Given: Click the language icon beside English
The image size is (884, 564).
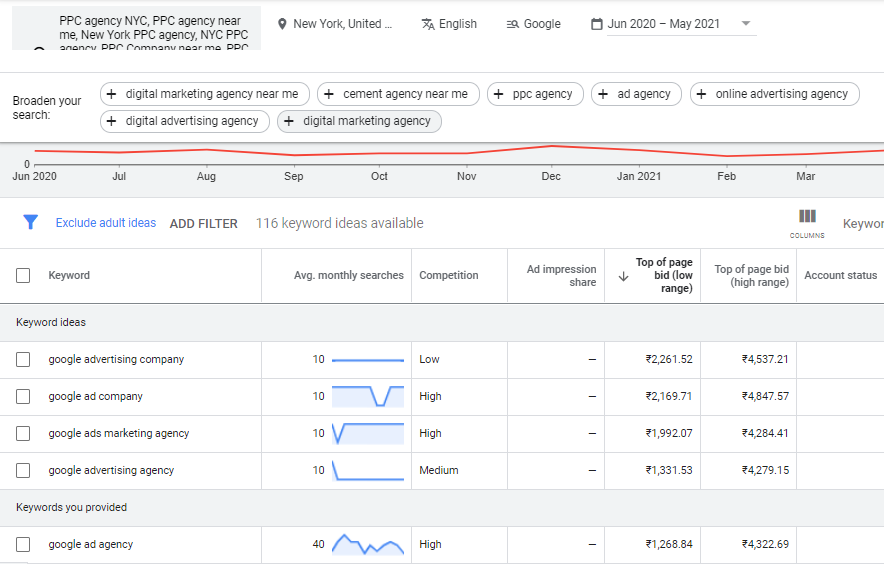Looking at the screenshot, I should [428, 24].
